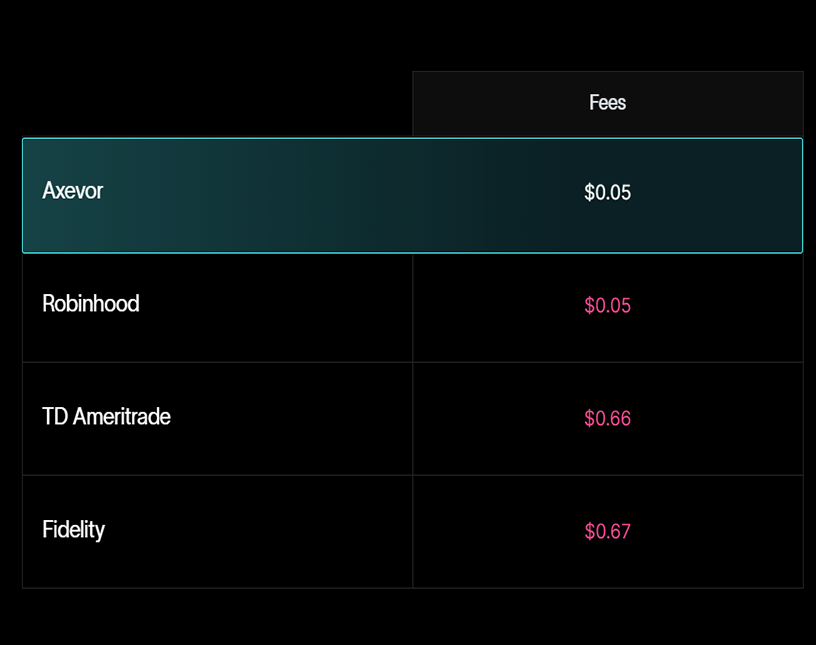The image size is (816, 645).
Task: Click inside the Fees header cell
Action: (x=607, y=102)
